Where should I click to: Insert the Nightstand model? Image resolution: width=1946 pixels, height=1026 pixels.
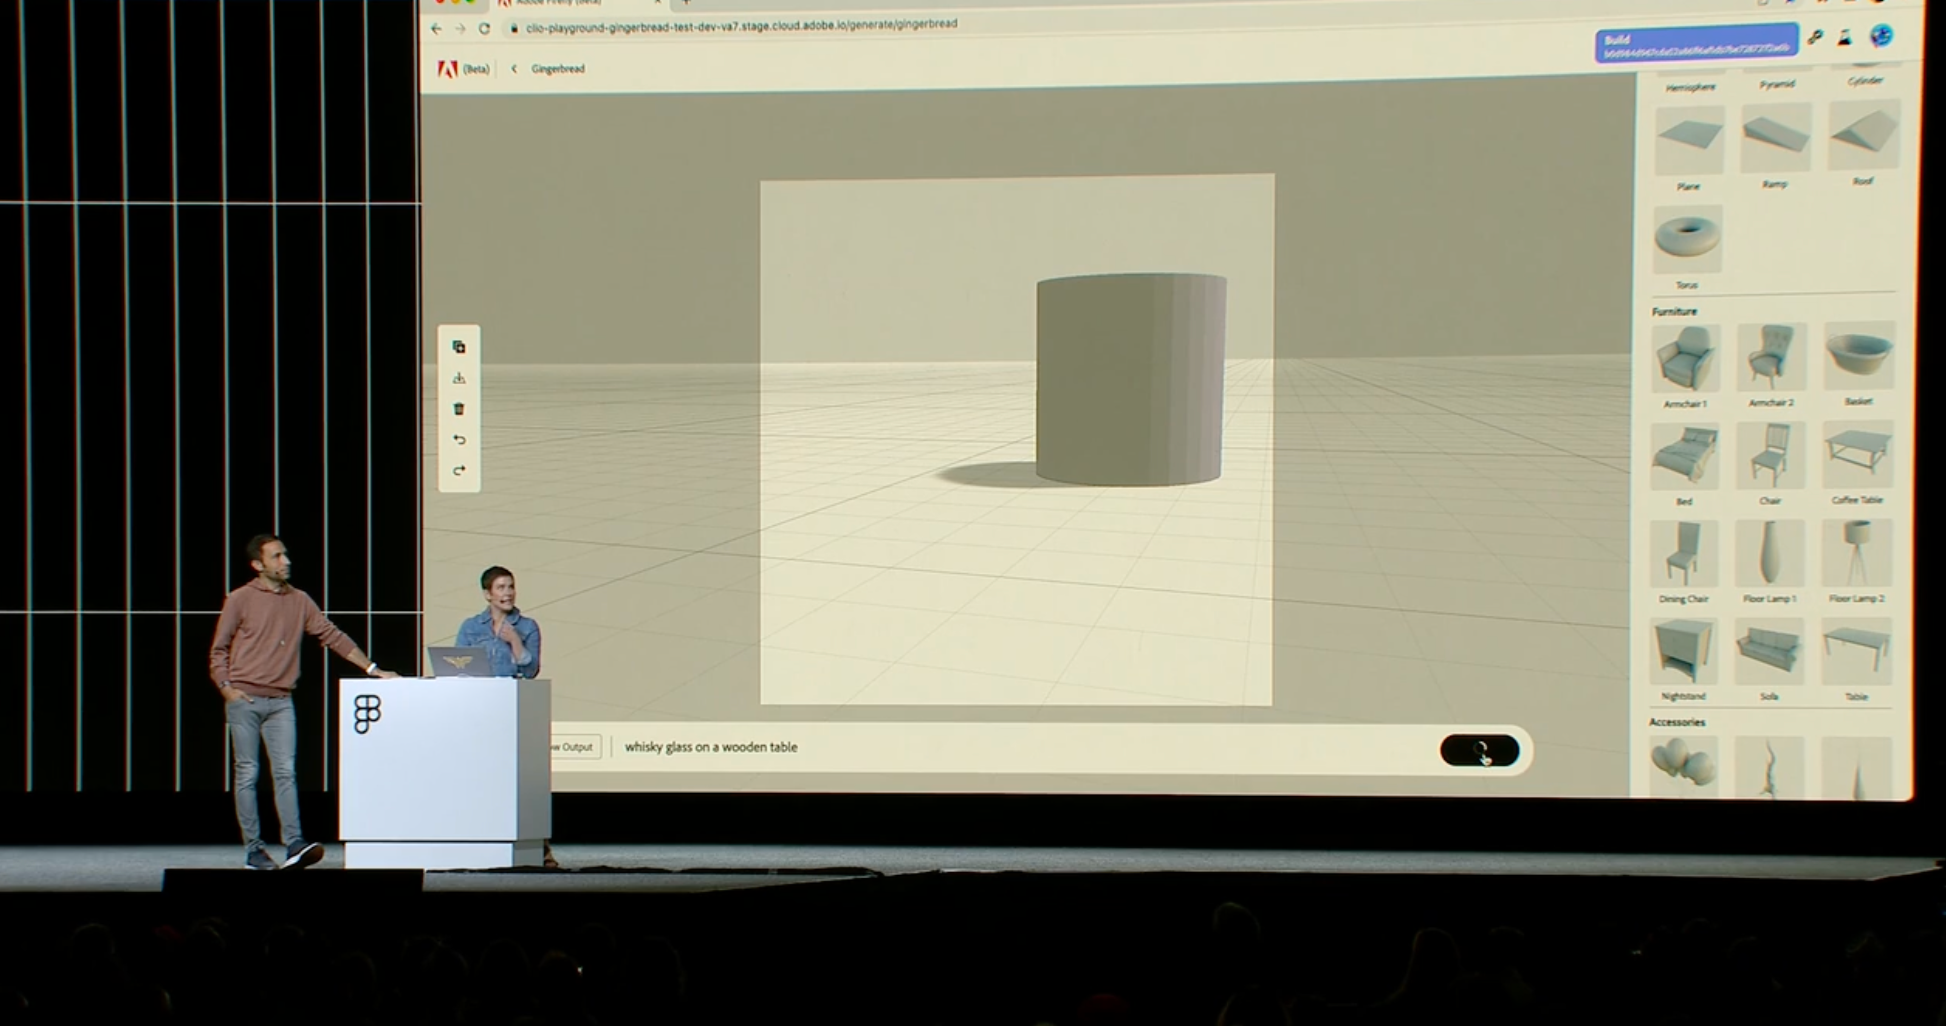tap(1684, 652)
